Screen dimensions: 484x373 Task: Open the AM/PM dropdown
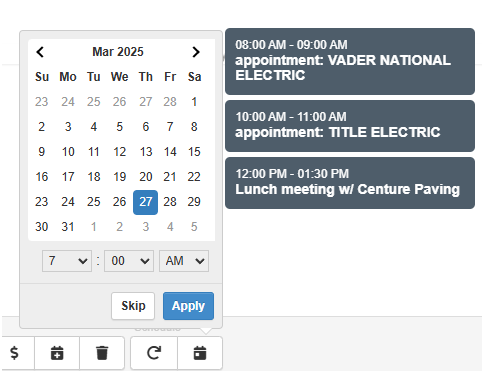tap(184, 261)
